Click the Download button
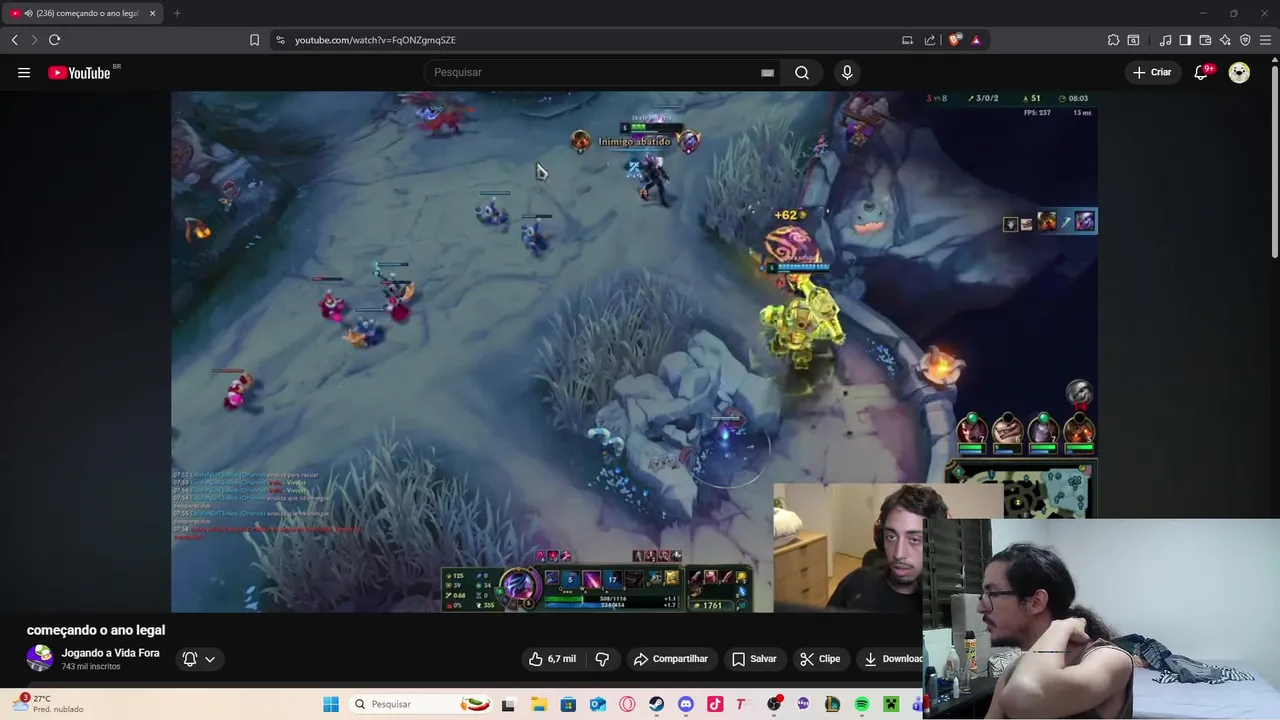The image size is (1280, 720). (891, 659)
